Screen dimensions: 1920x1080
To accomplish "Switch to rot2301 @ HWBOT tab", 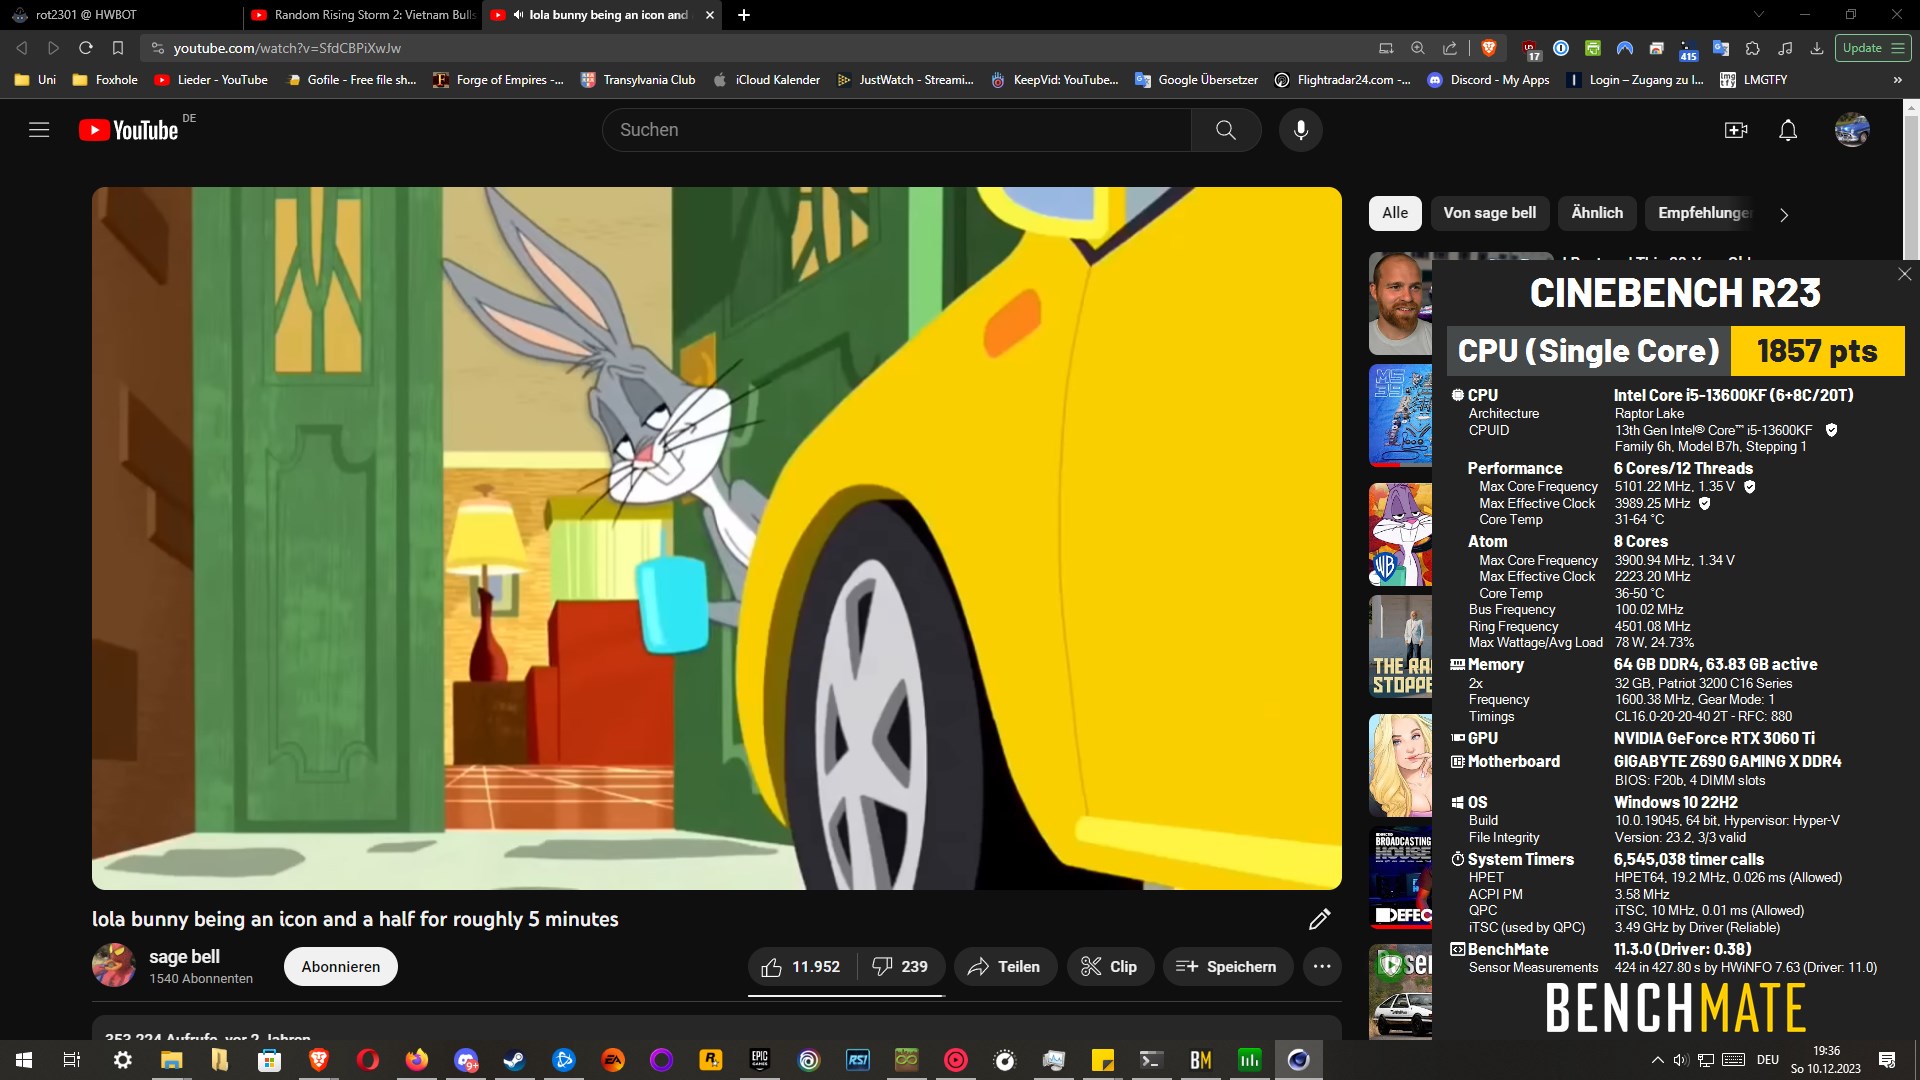I will [x=120, y=15].
